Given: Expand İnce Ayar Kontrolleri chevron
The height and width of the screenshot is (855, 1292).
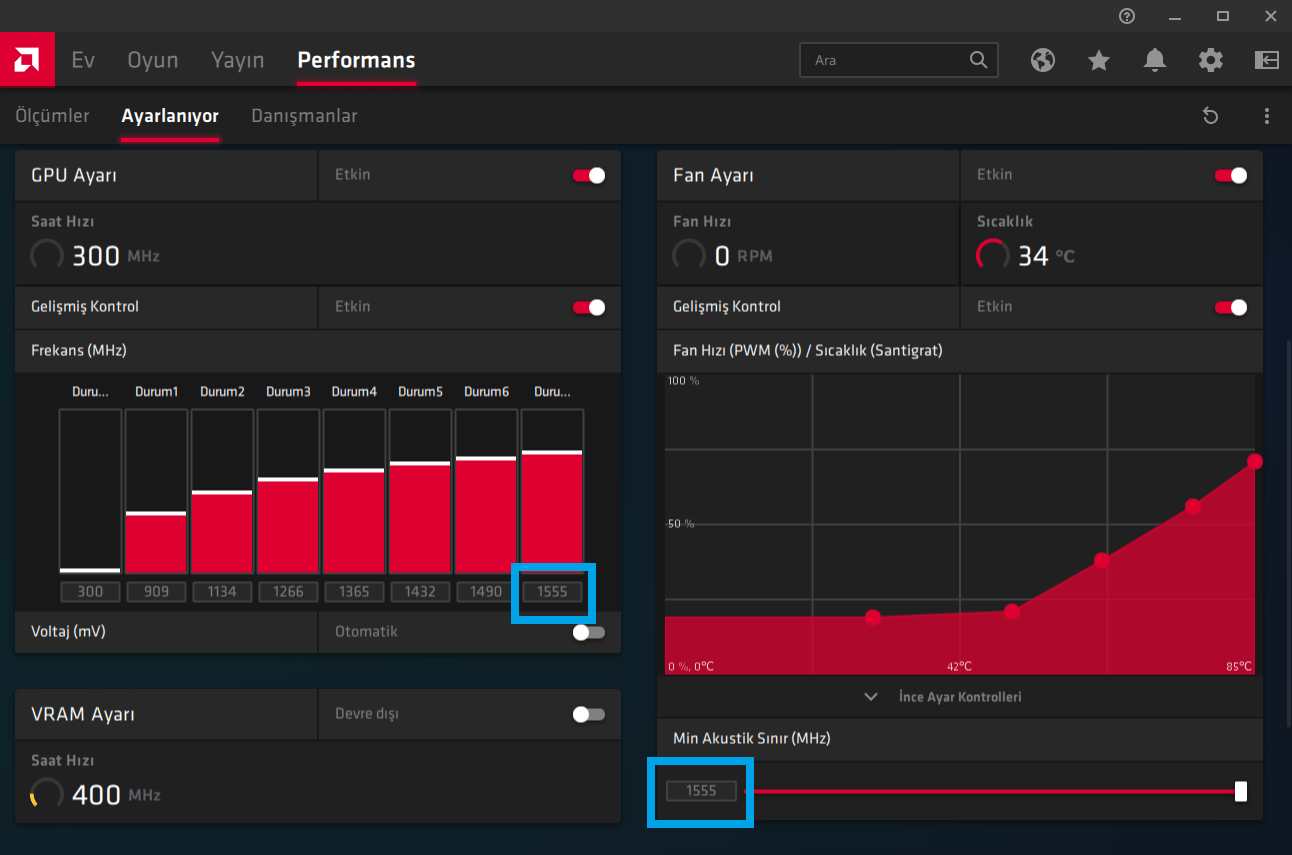Looking at the screenshot, I should (x=870, y=697).
